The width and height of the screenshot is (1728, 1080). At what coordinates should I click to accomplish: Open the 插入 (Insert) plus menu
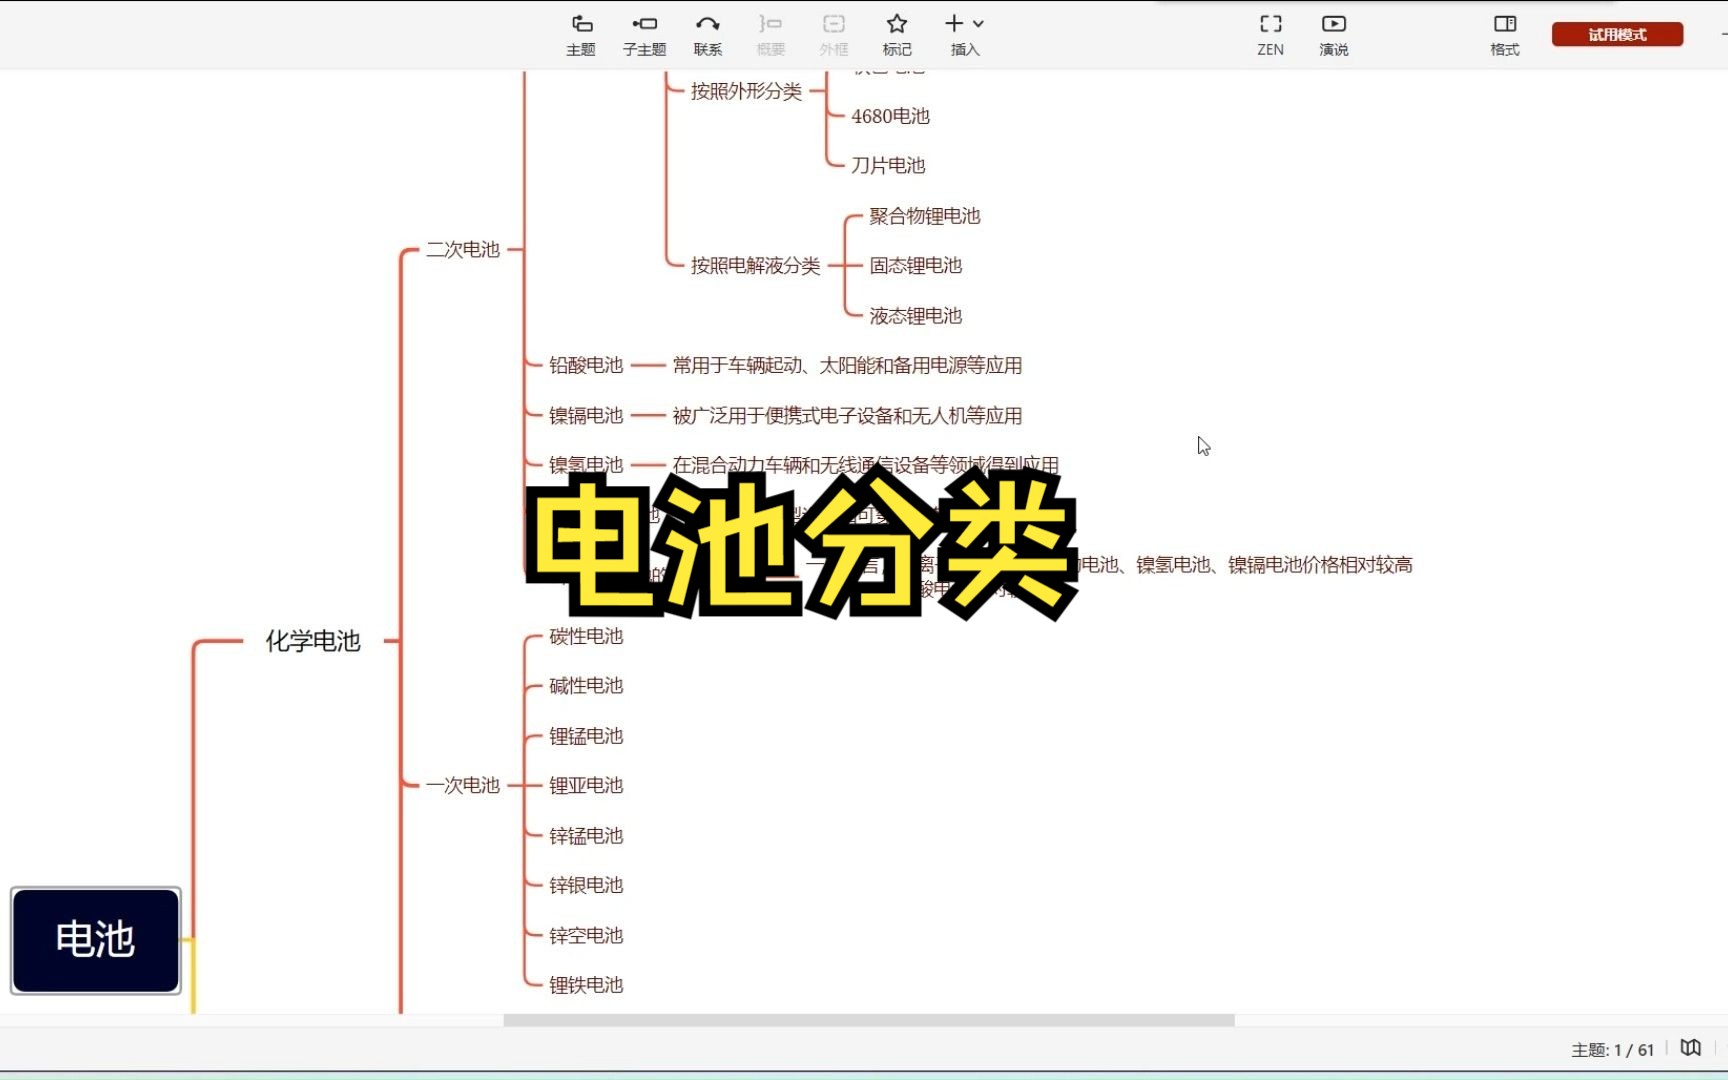(x=964, y=34)
